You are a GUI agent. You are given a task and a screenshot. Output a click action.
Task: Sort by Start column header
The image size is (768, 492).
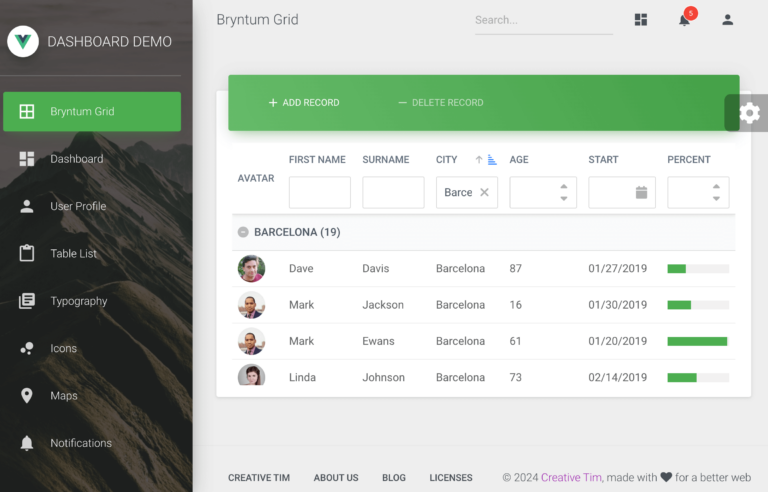pyautogui.click(x=603, y=160)
